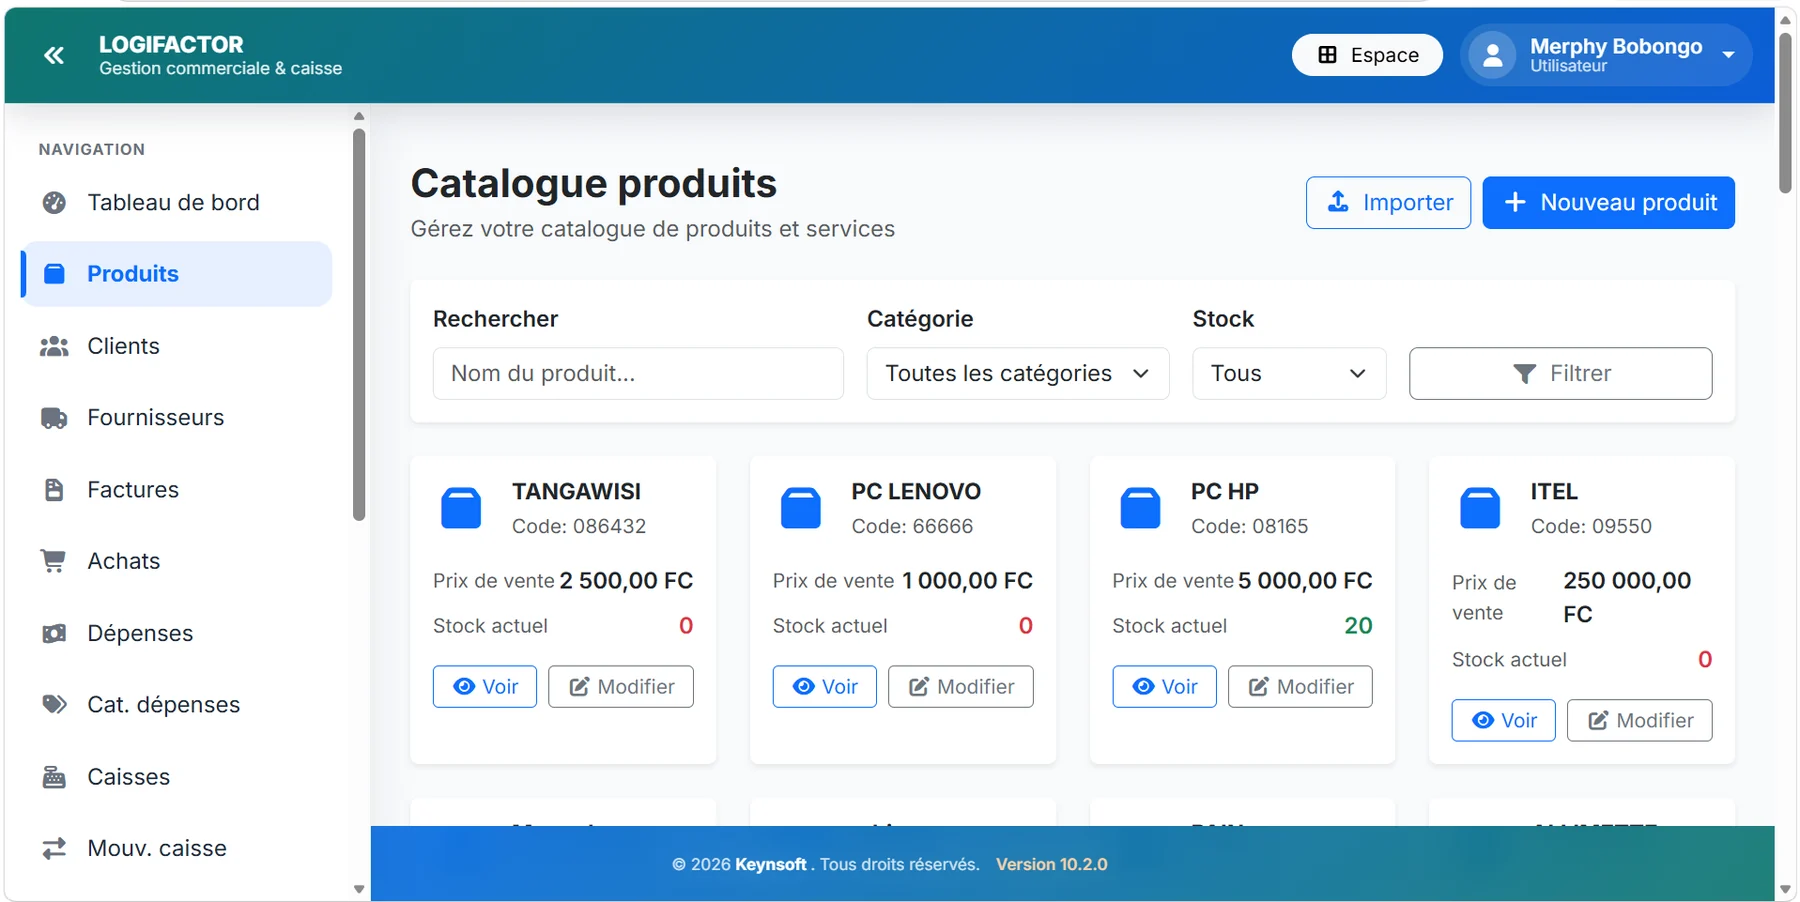Viewport: 1800px width, 902px height.
Task: Open the Stock Tous dropdown
Action: (1289, 374)
